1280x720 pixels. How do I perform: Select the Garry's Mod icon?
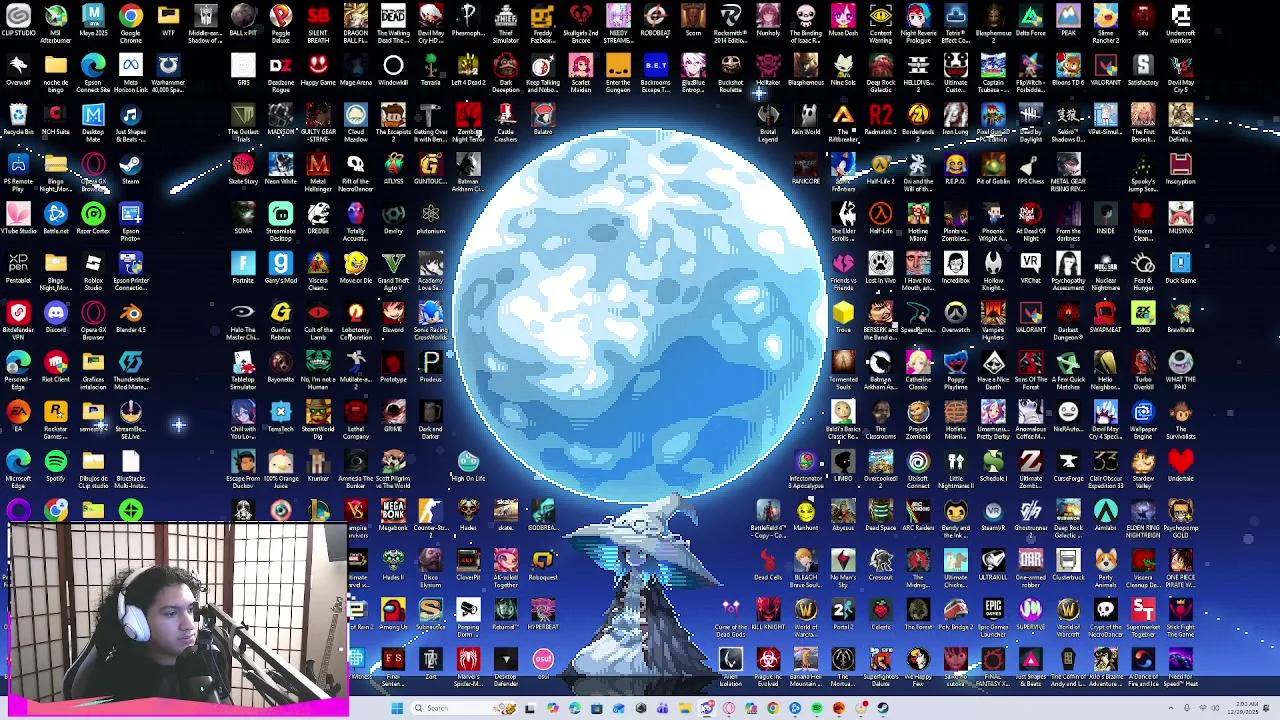[281, 268]
